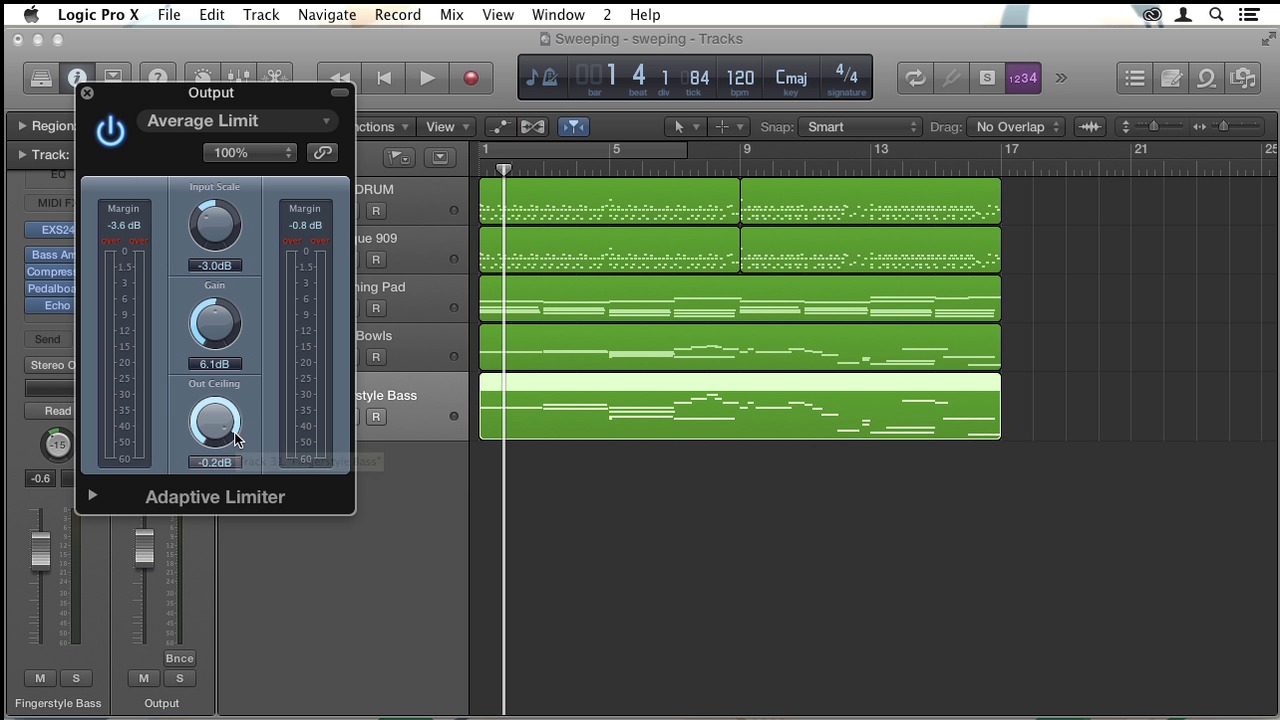This screenshot has height=720, width=1280.
Task: Click the Read automation button
Action: click(57, 411)
